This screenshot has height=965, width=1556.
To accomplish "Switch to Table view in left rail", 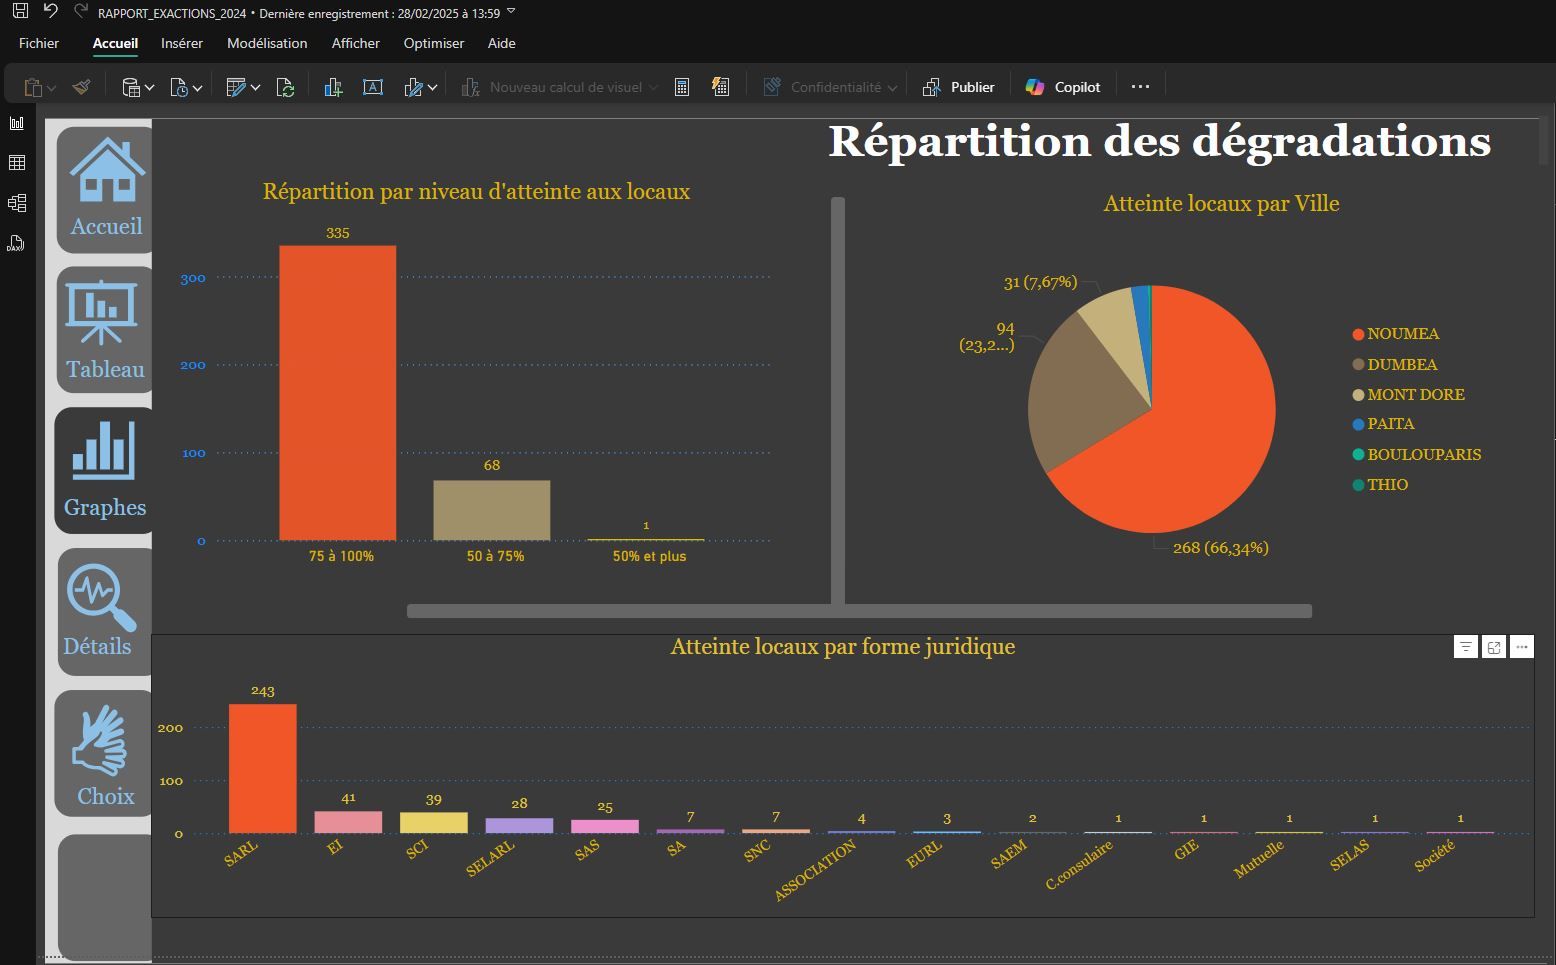I will (x=17, y=163).
